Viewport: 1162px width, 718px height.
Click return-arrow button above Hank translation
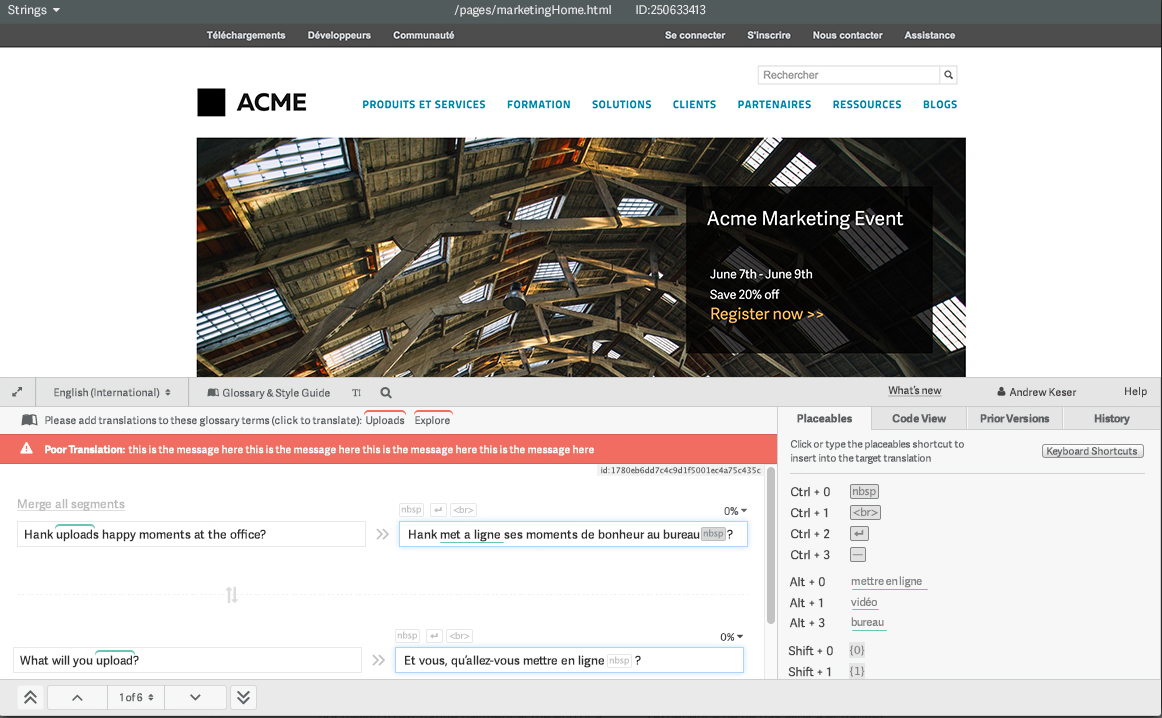(x=438, y=510)
